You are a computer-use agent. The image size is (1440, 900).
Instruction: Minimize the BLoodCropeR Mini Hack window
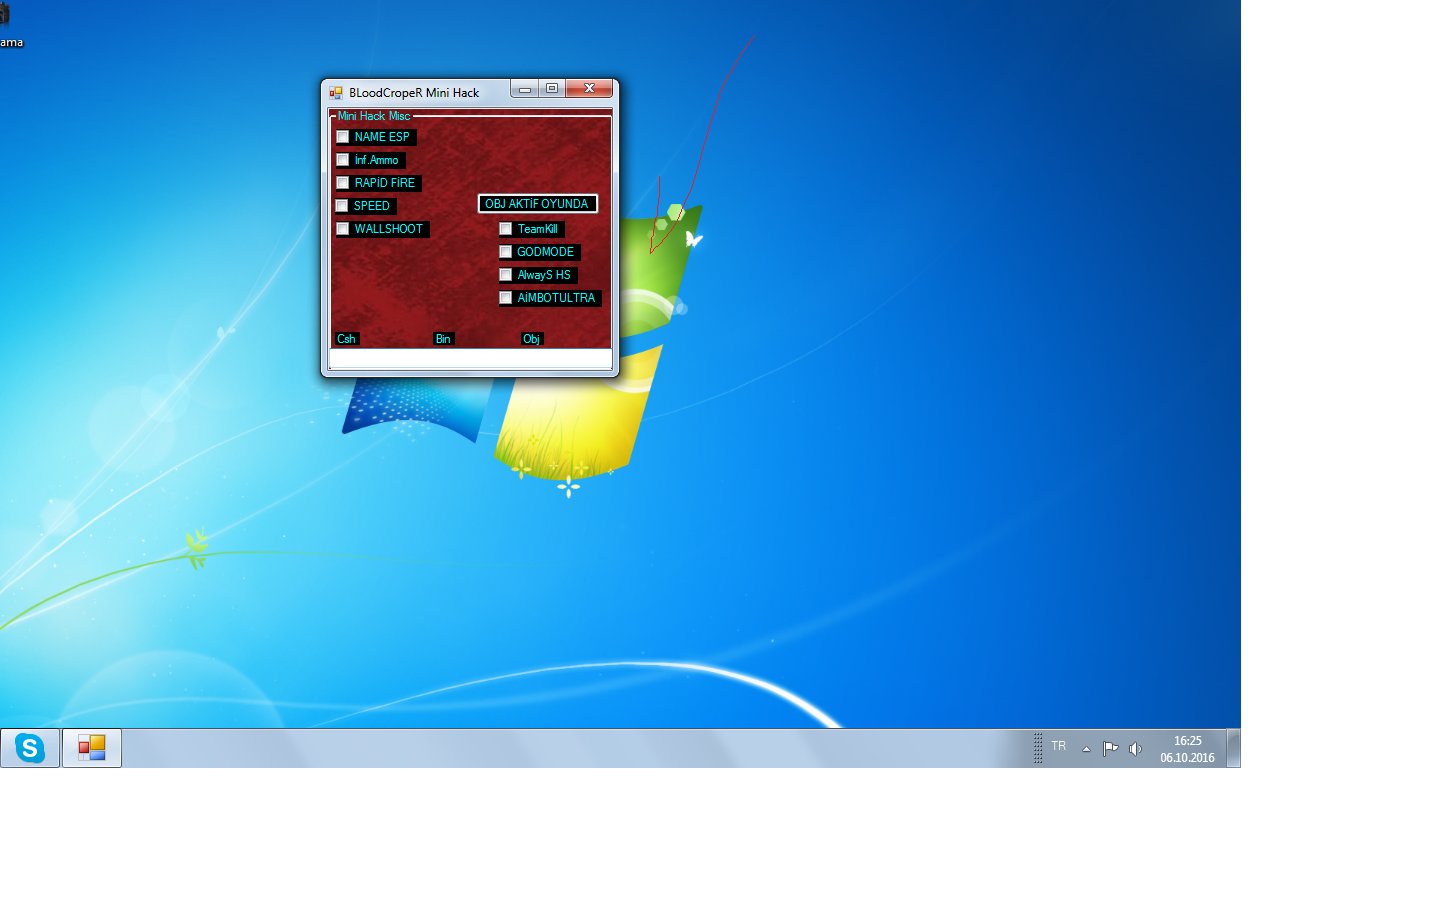[525, 89]
